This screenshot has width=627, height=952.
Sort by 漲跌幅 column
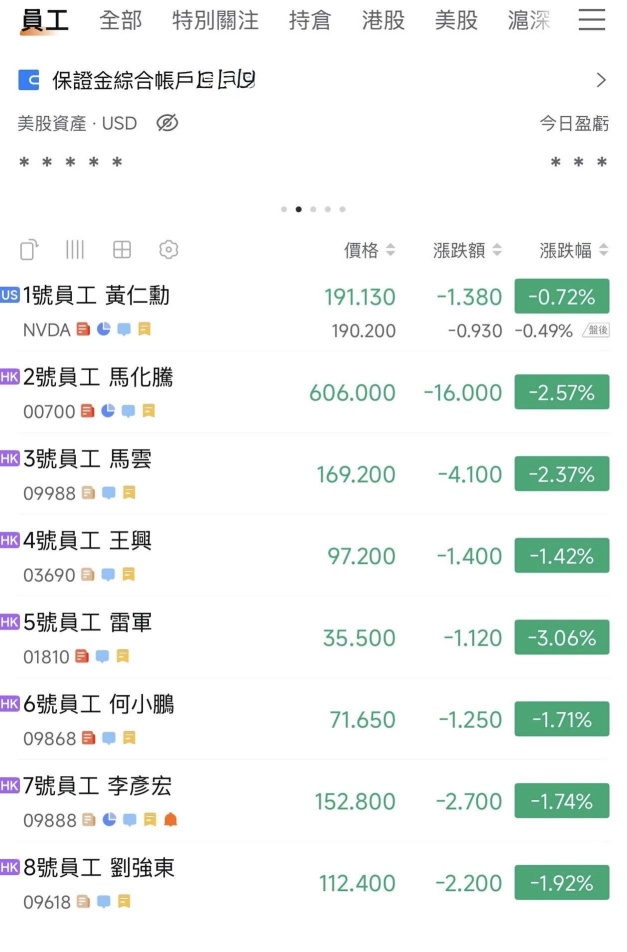[574, 250]
